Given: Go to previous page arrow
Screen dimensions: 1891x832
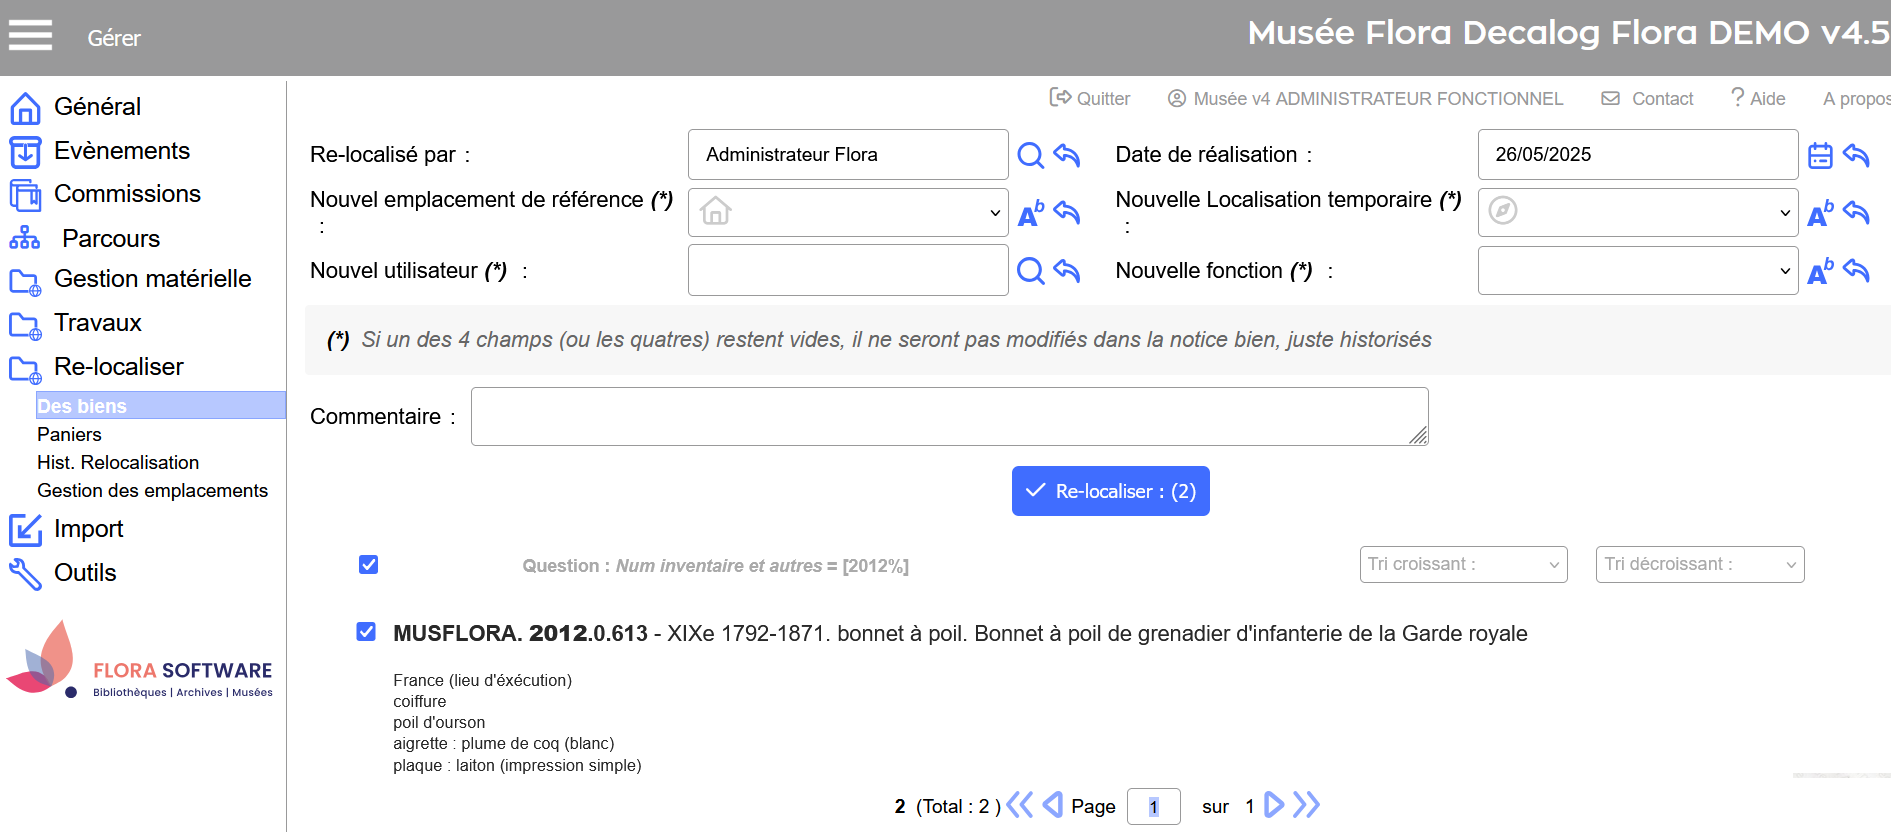Looking at the screenshot, I should [1052, 805].
